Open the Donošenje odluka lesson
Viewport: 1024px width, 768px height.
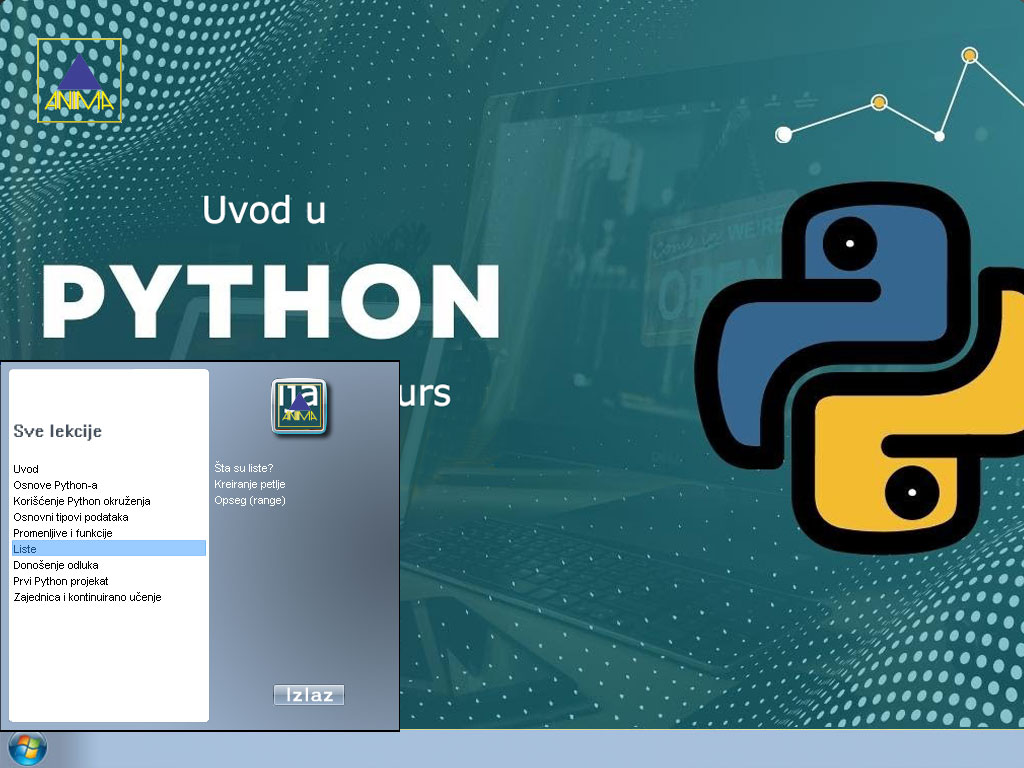[x=56, y=565]
